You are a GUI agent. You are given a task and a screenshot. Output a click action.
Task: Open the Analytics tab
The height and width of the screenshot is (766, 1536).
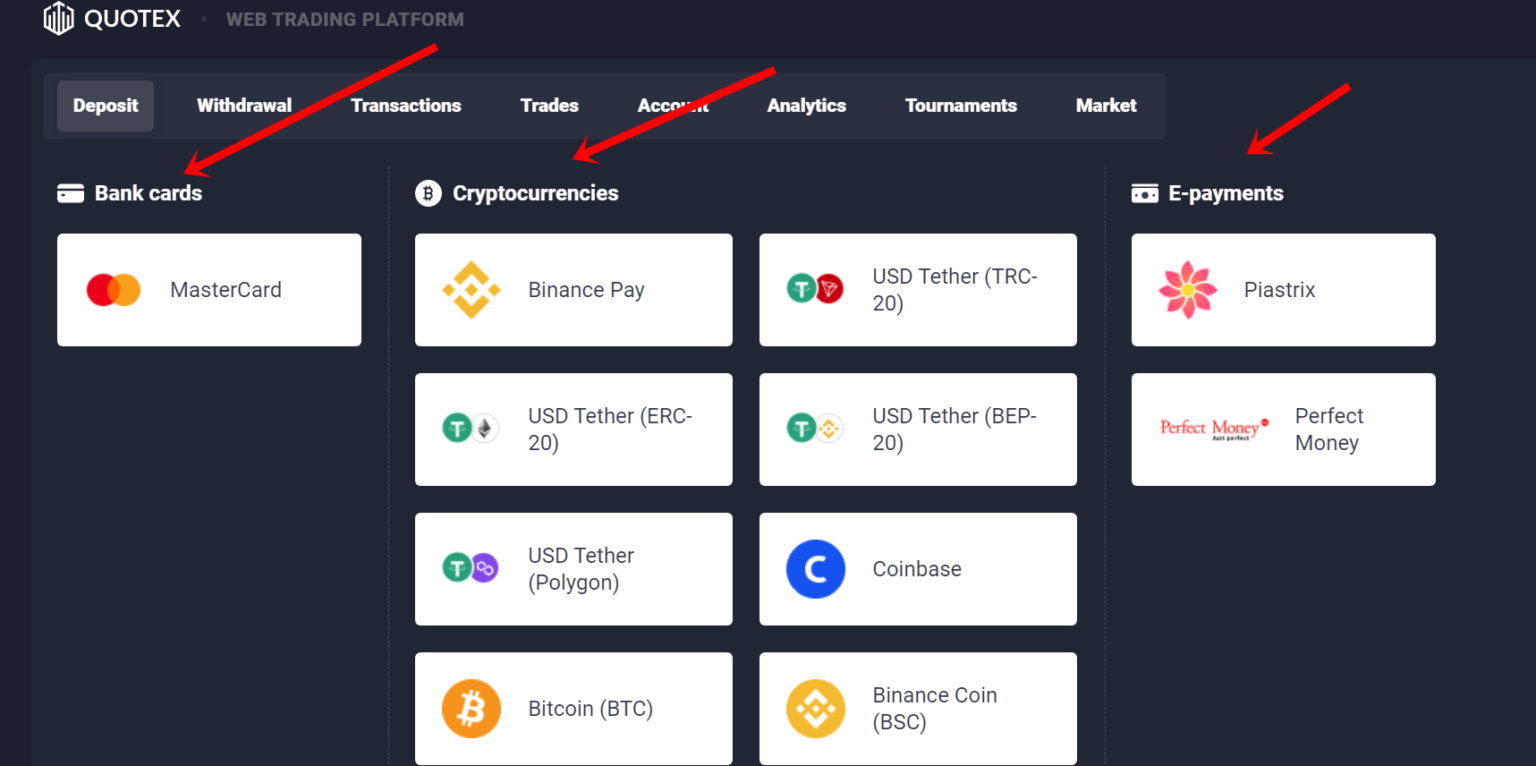click(x=806, y=106)
